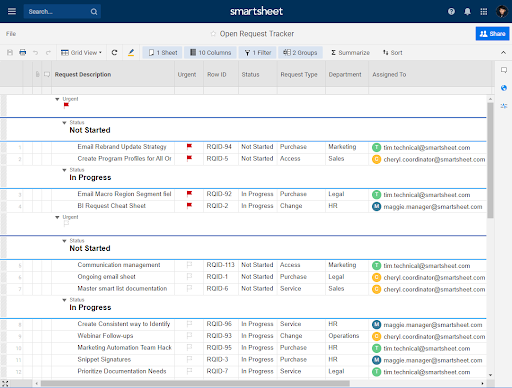Open the File menu
The image size is (512, 388).
(11, 34)
